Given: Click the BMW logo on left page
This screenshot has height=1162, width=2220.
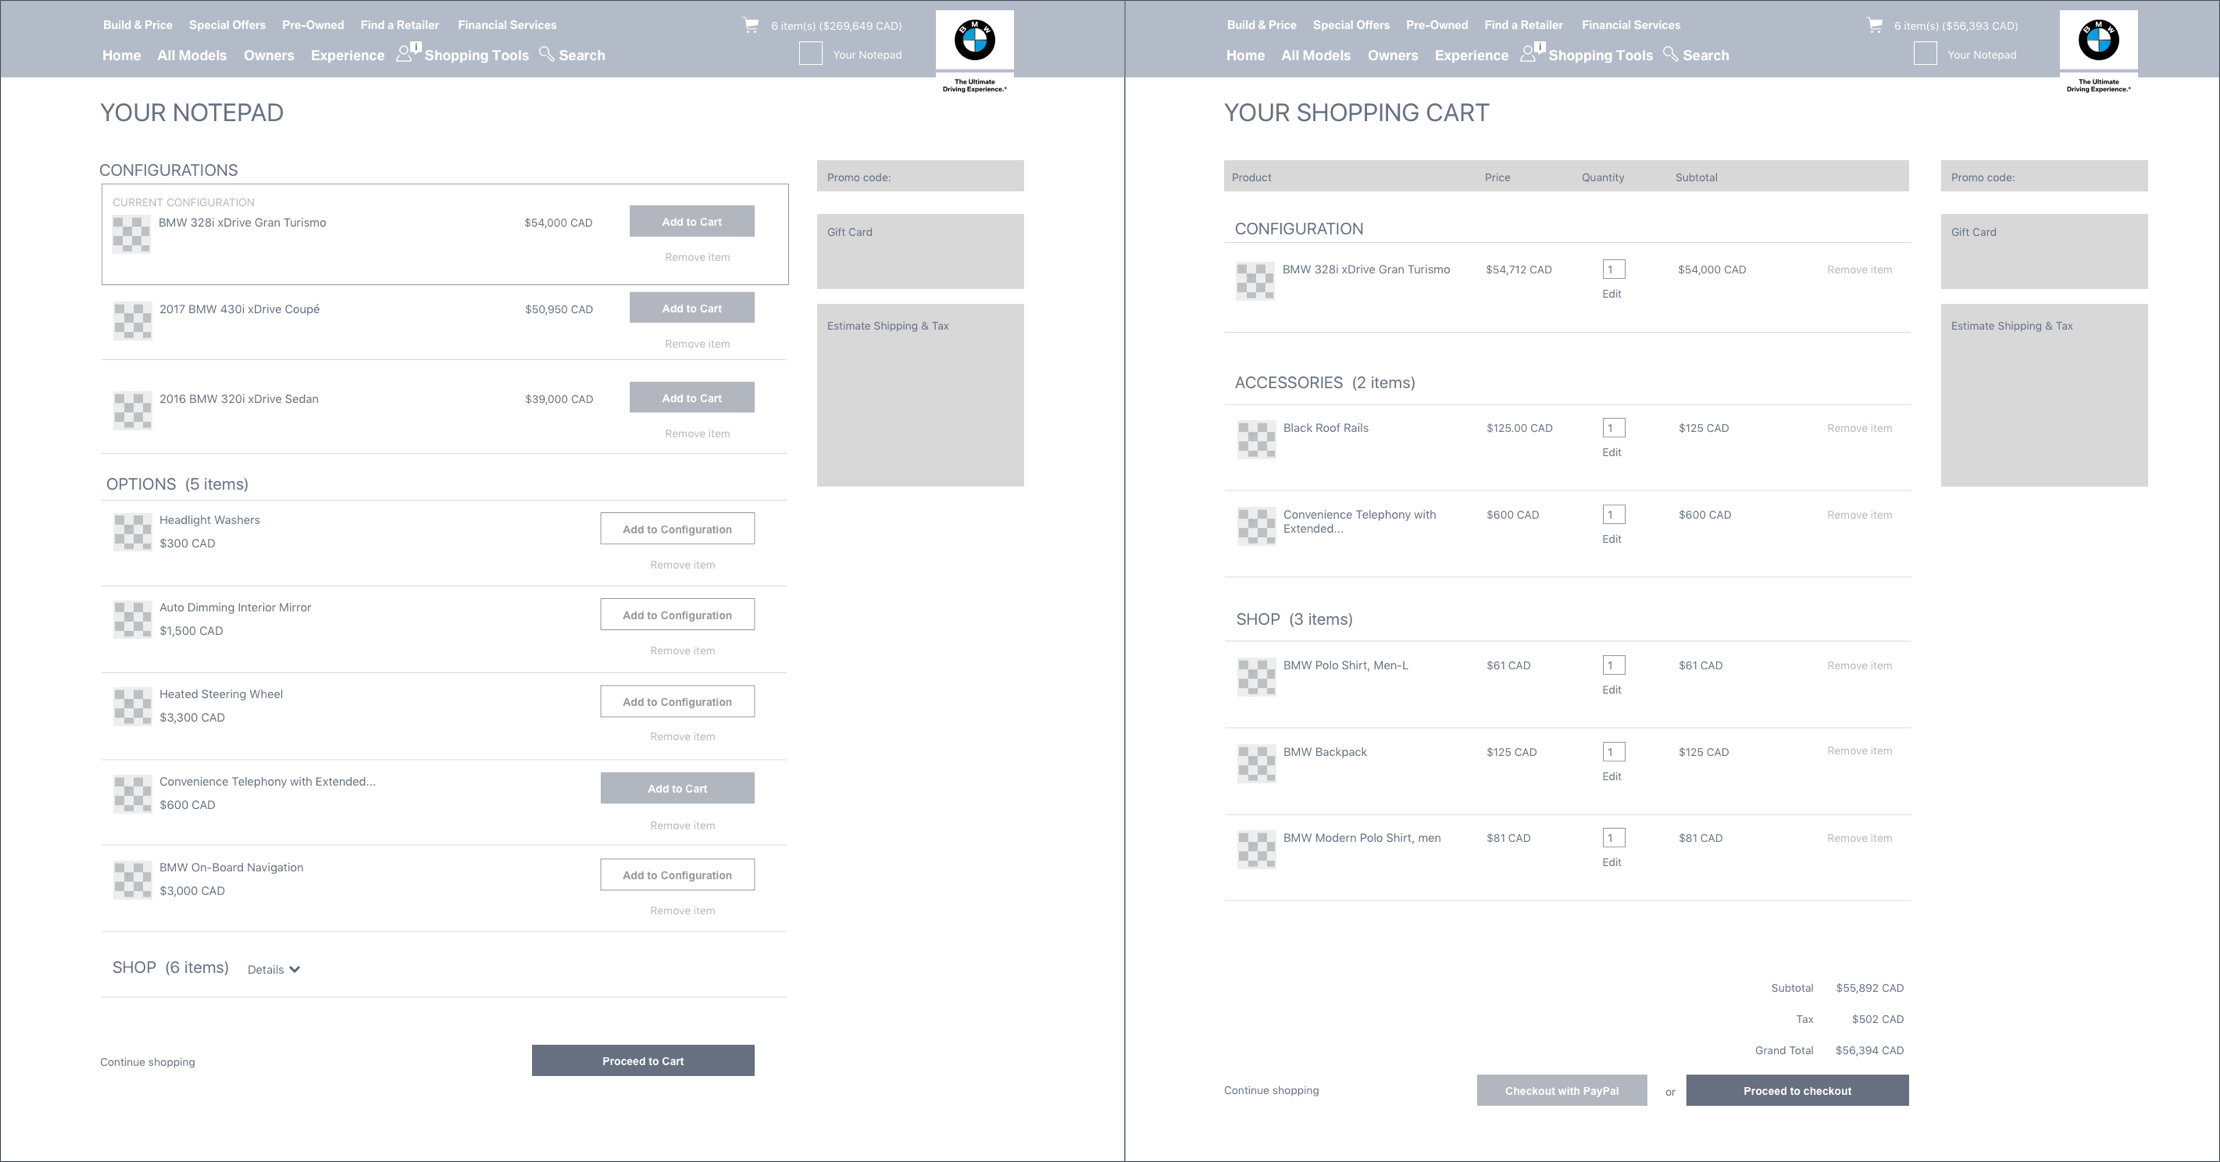Looking at the screenshot, I should click(974, 41).
